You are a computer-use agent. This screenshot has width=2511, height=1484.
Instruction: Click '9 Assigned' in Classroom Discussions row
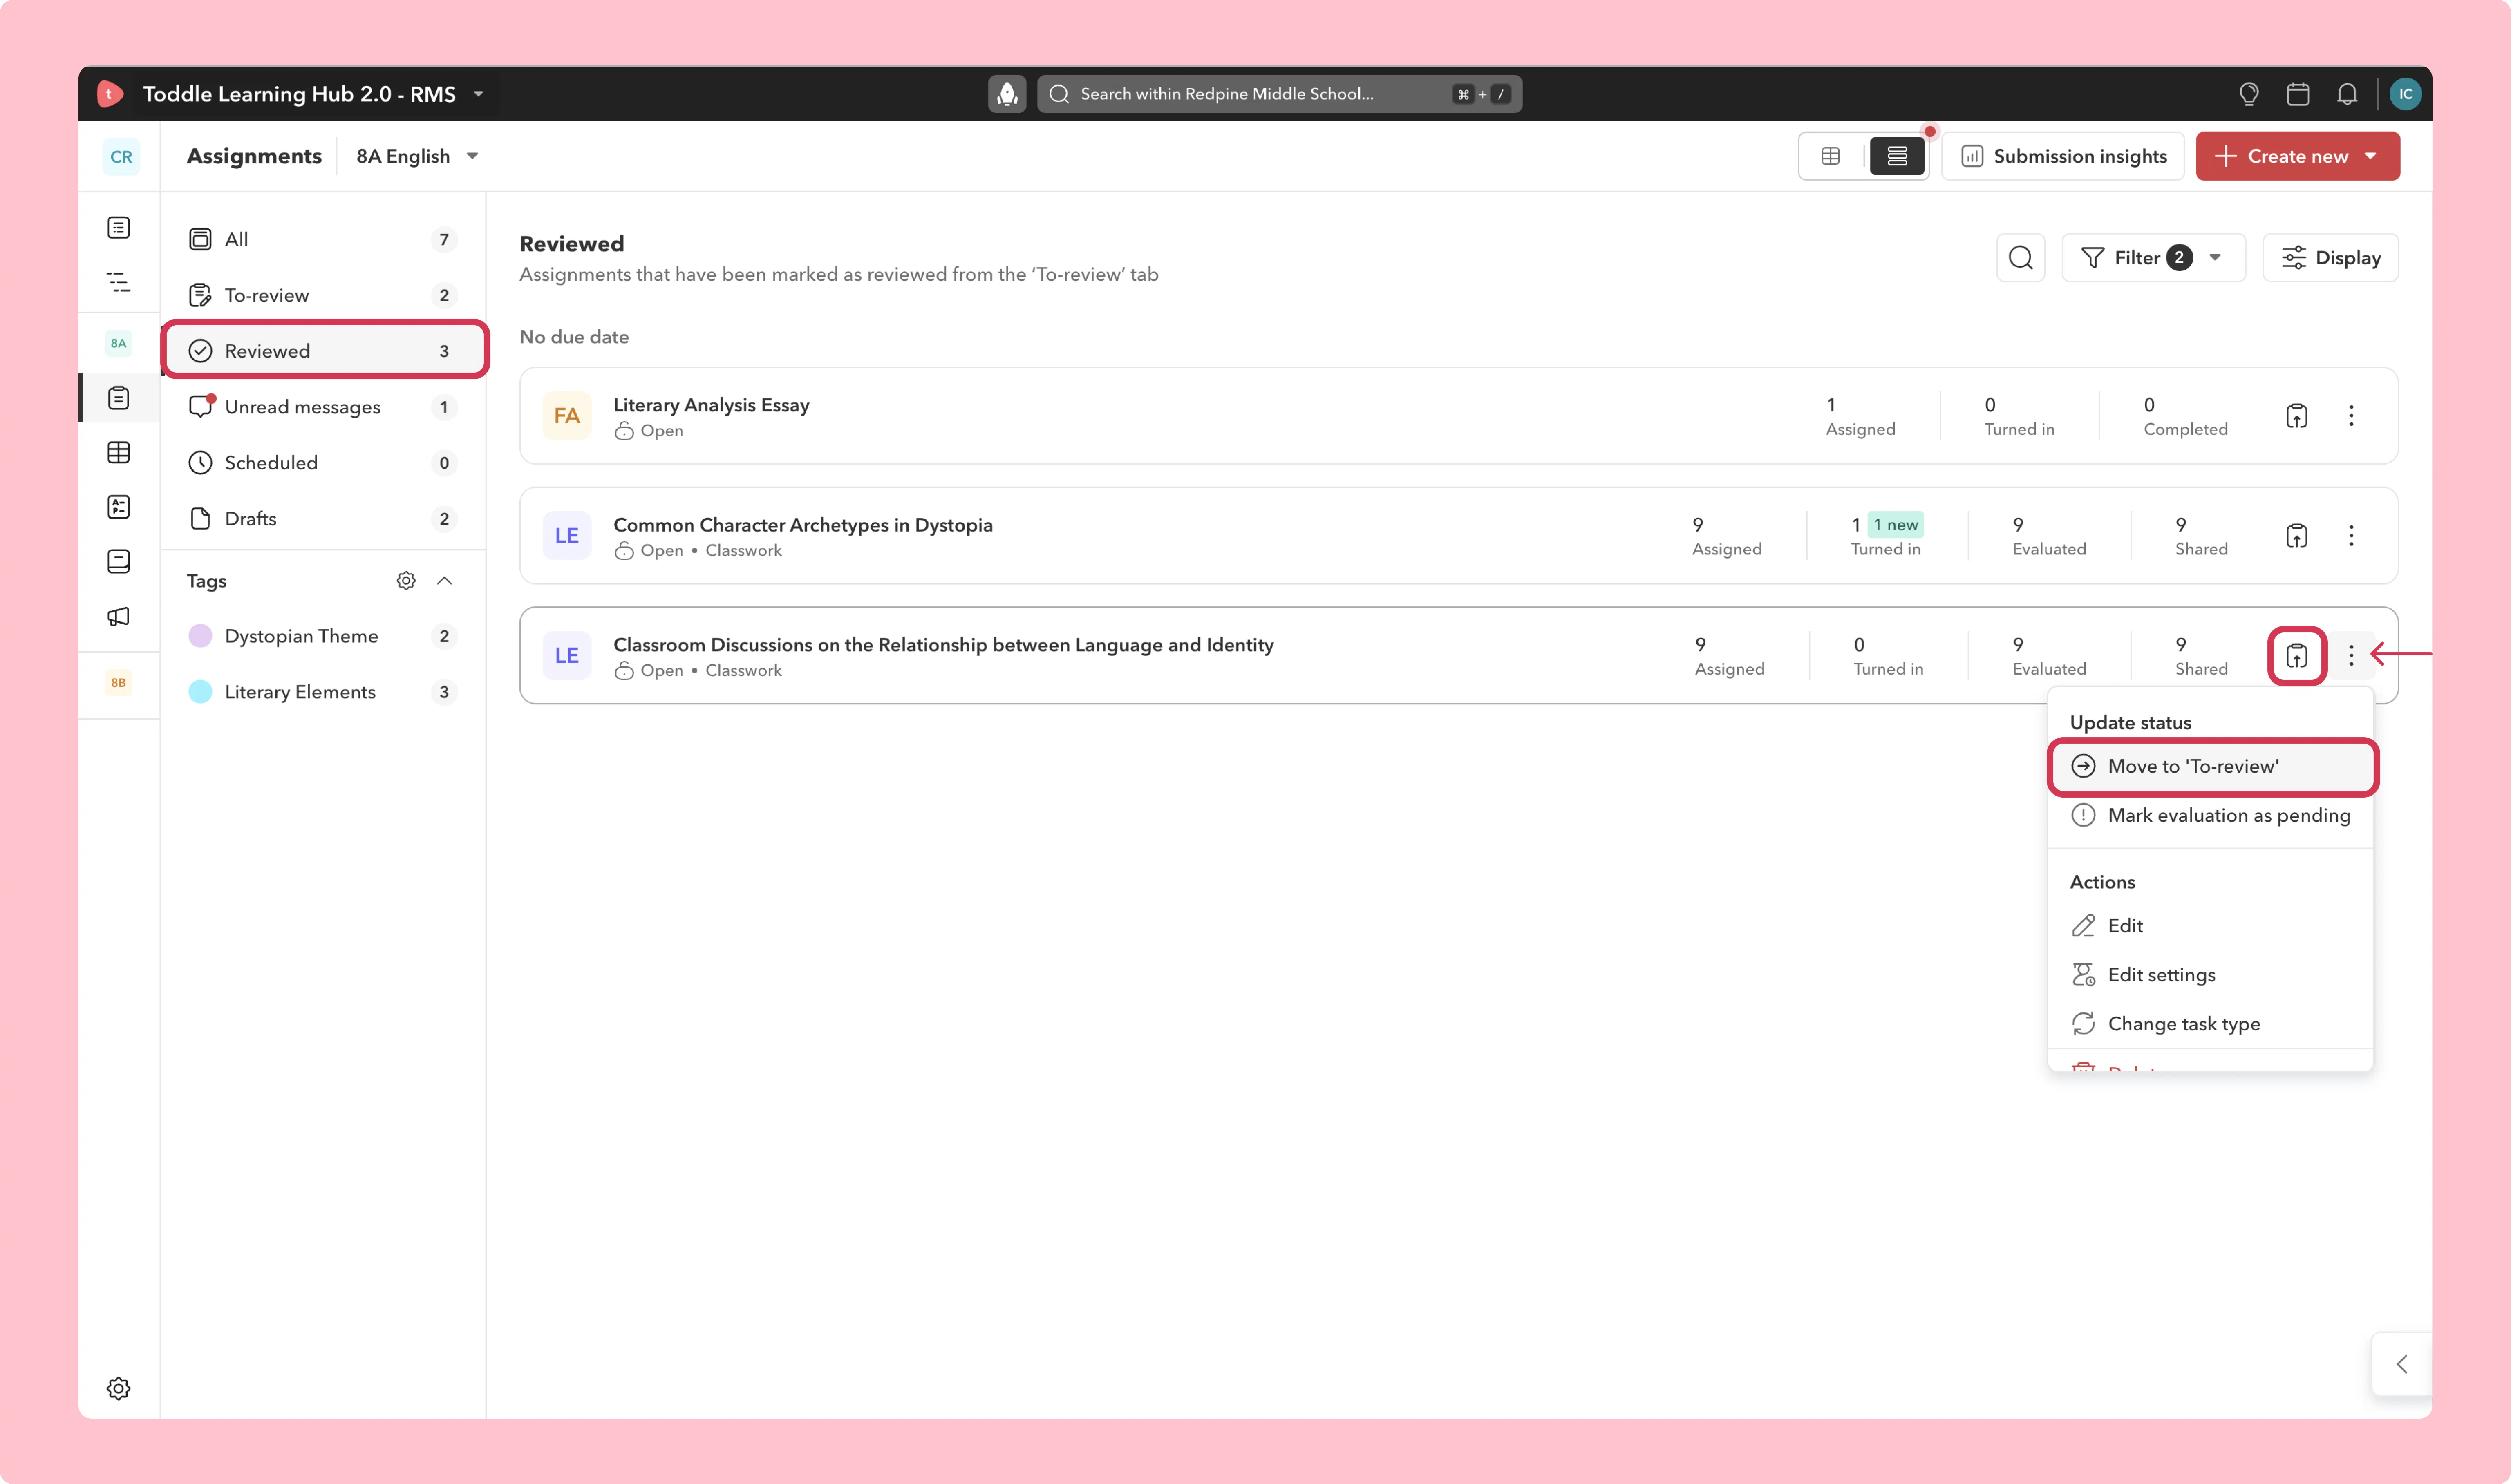pos(1729,656)
